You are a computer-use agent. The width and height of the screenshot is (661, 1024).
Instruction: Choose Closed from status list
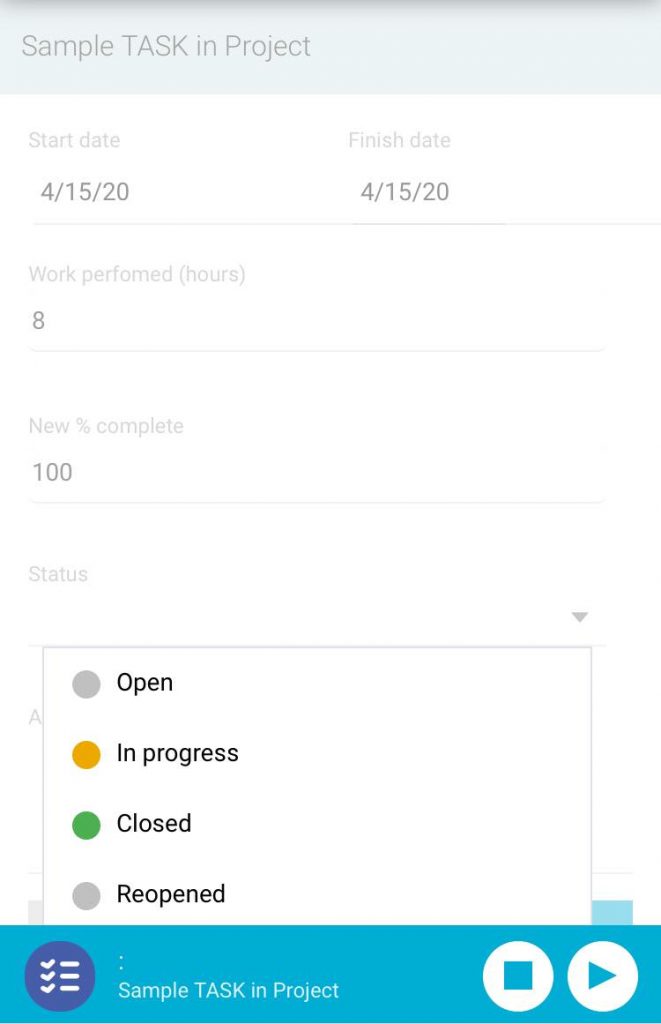point(154,824)
